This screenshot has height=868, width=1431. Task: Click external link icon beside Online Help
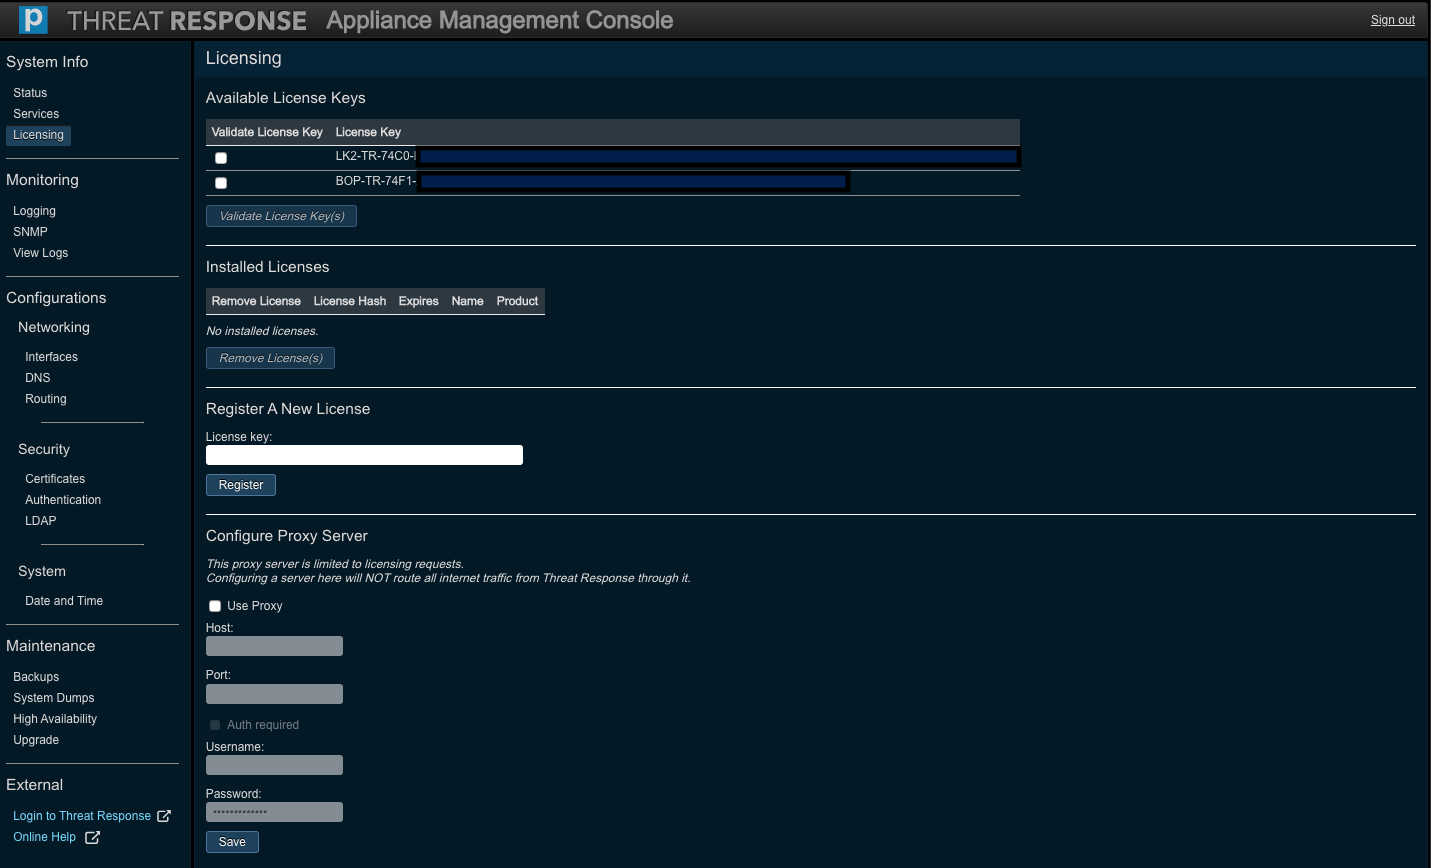92,837
